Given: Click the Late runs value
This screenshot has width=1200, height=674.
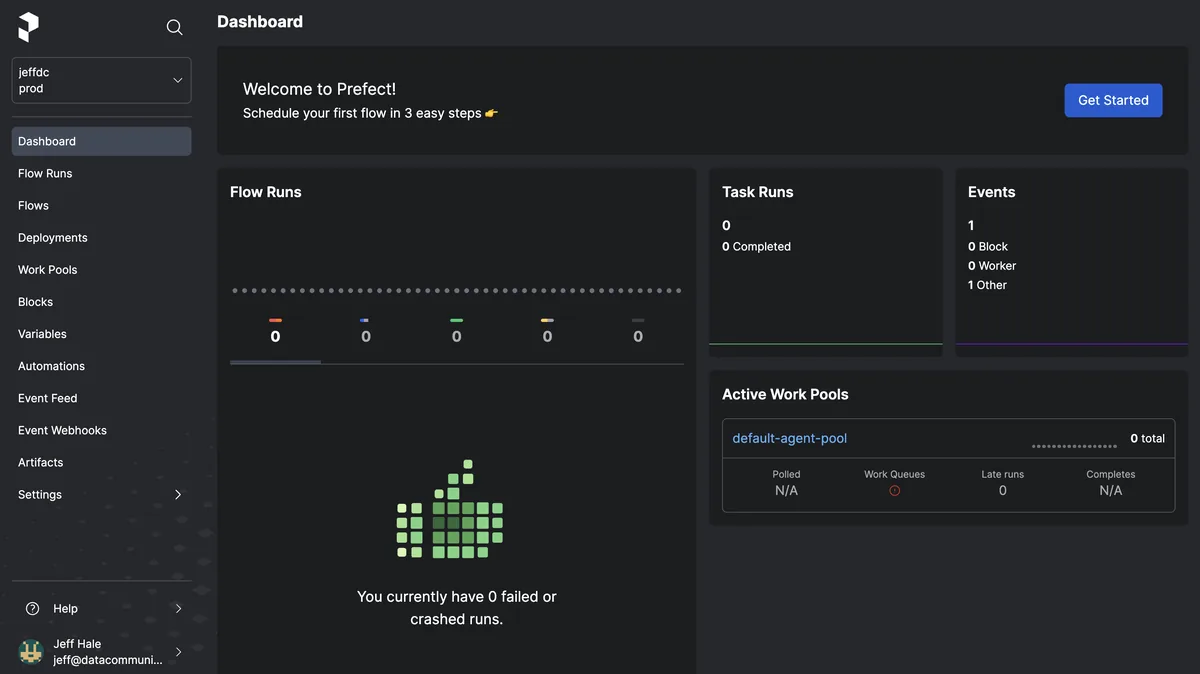Looking at the screenshot, I should point(1003,491).
